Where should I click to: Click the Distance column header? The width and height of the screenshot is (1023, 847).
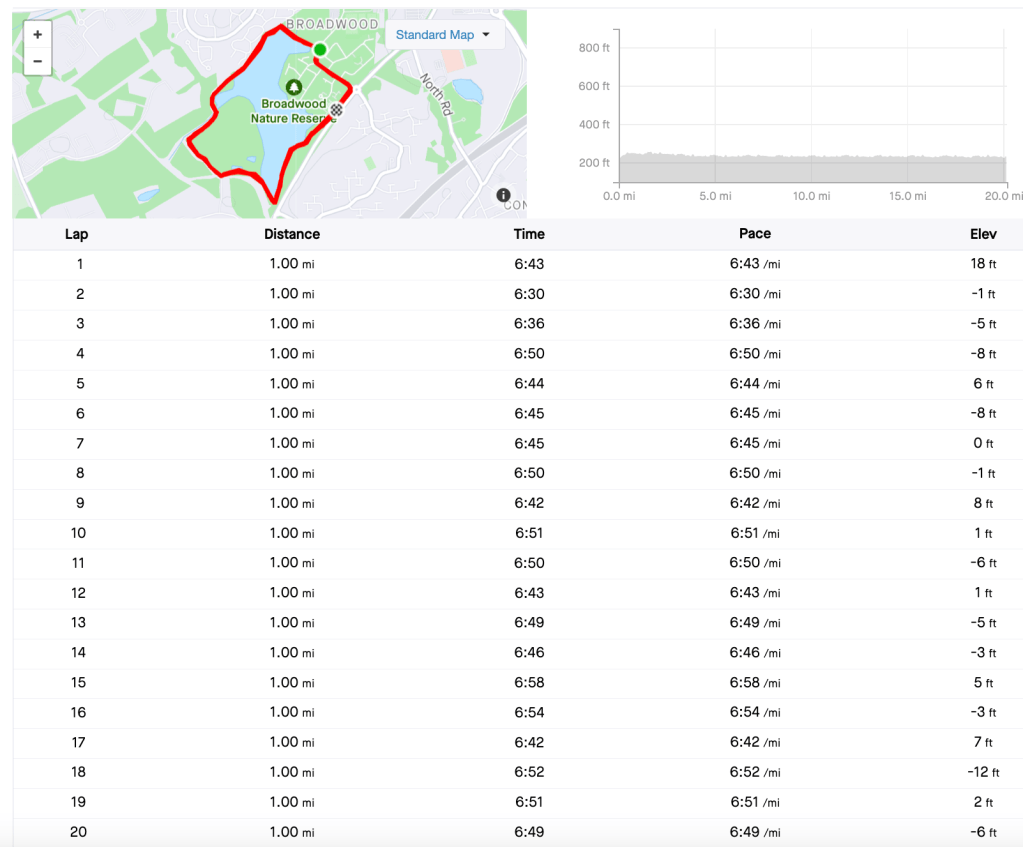point(292,234)
